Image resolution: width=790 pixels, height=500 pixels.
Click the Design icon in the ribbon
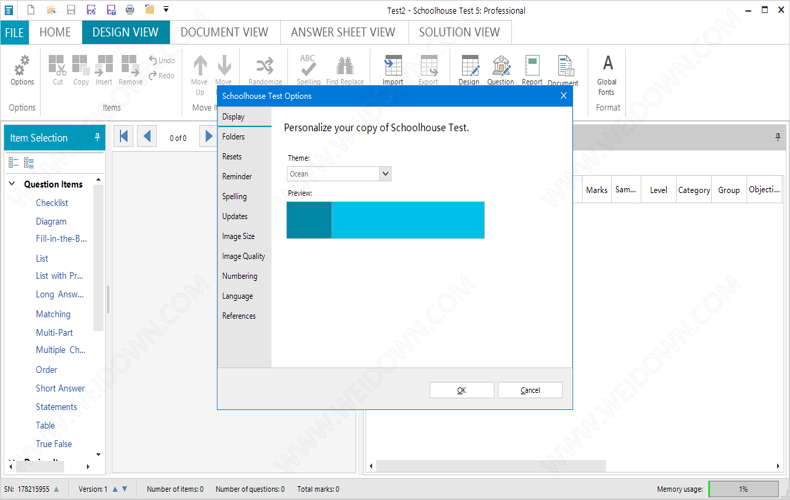coord(469,68)
